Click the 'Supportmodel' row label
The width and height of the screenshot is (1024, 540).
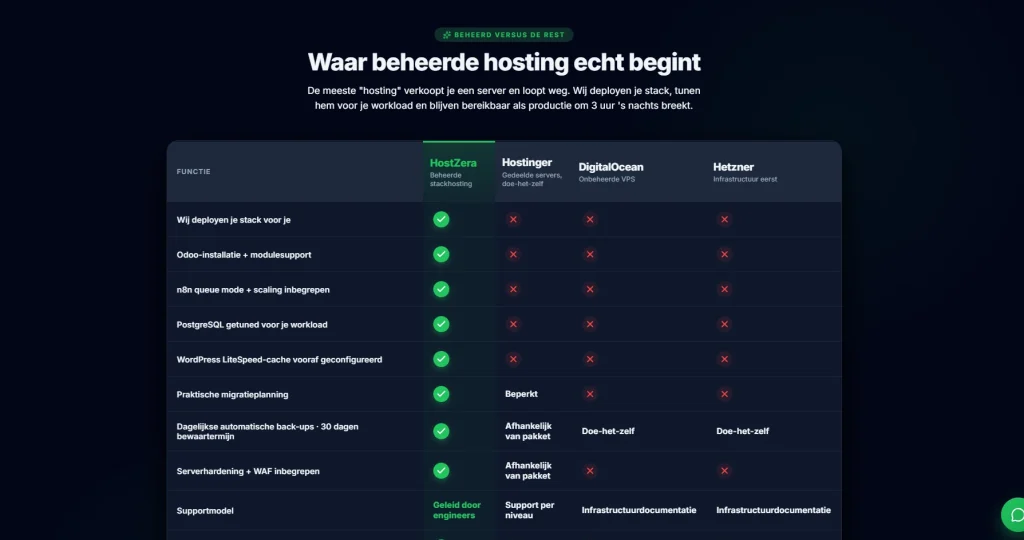click(x=205, y=511)
